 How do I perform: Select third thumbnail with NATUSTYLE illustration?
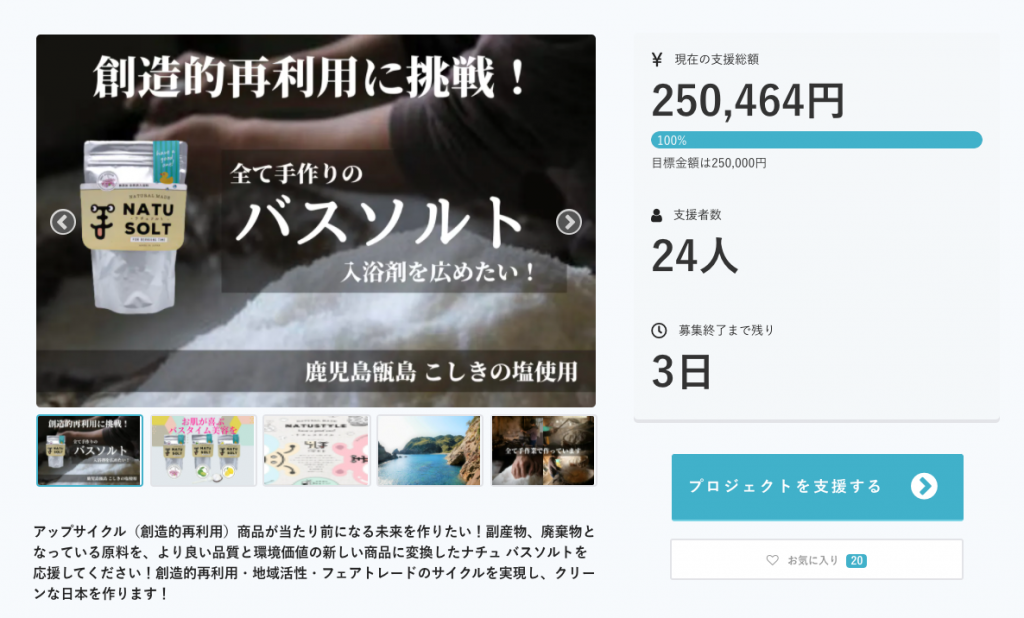coord(317,450)
